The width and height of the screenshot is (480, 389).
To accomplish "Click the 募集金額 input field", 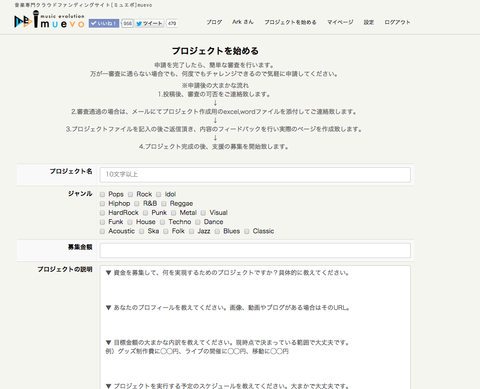I will tap(255, 250).
